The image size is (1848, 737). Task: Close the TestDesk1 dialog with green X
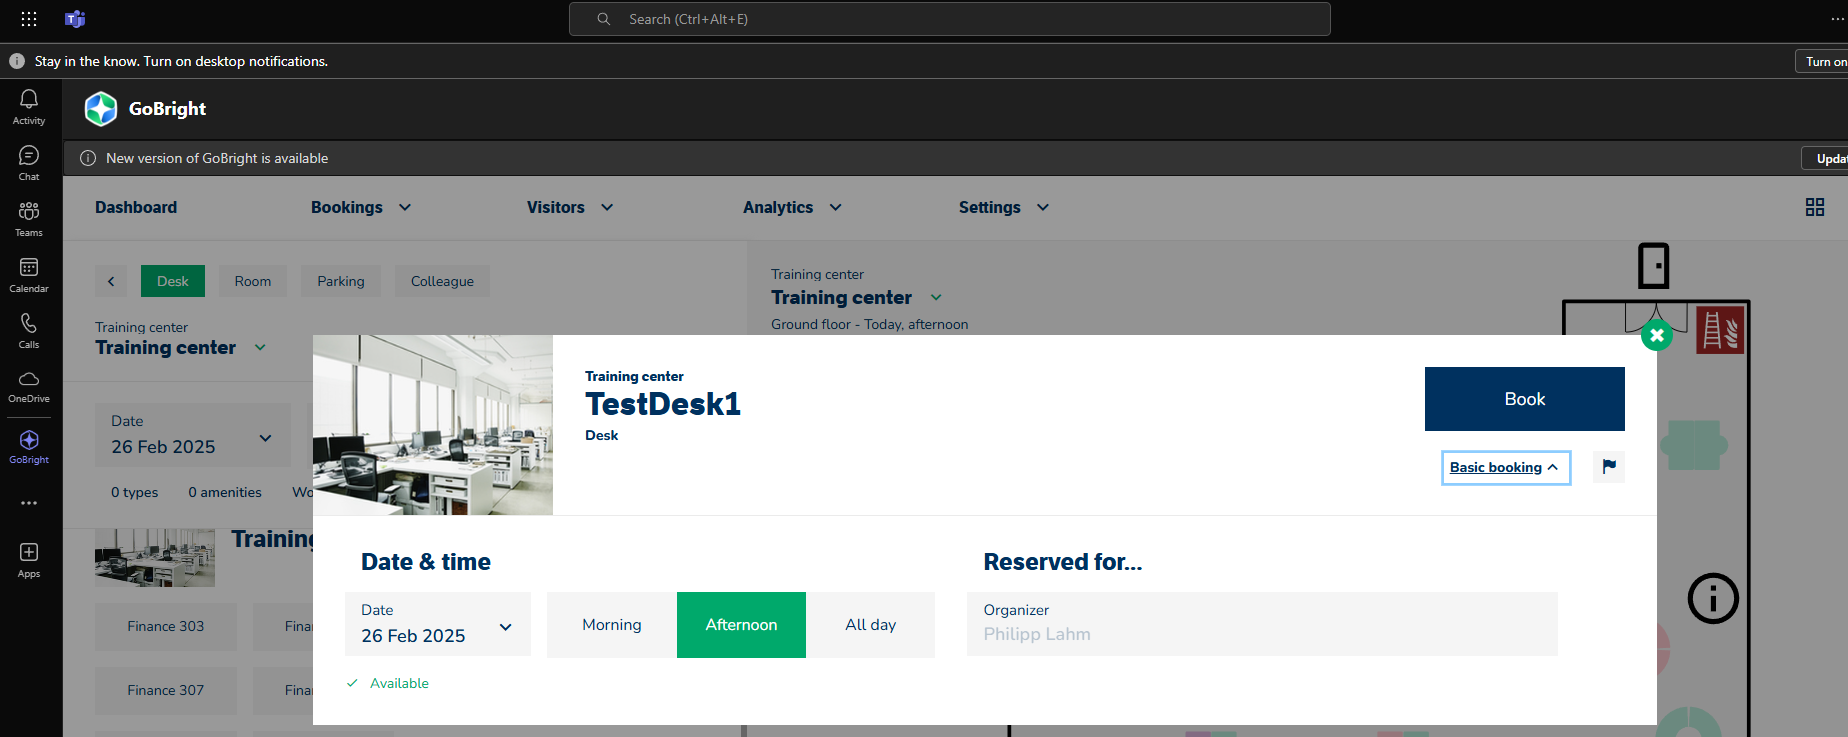[1656, 336]
